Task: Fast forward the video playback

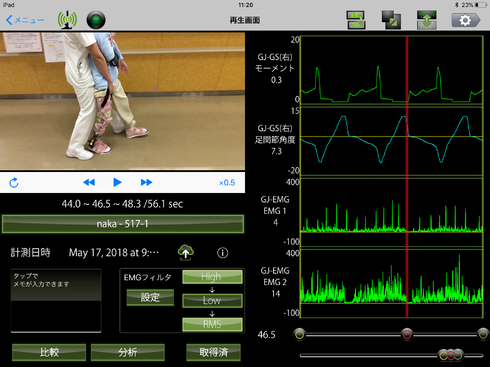Action: pos(146,182)
